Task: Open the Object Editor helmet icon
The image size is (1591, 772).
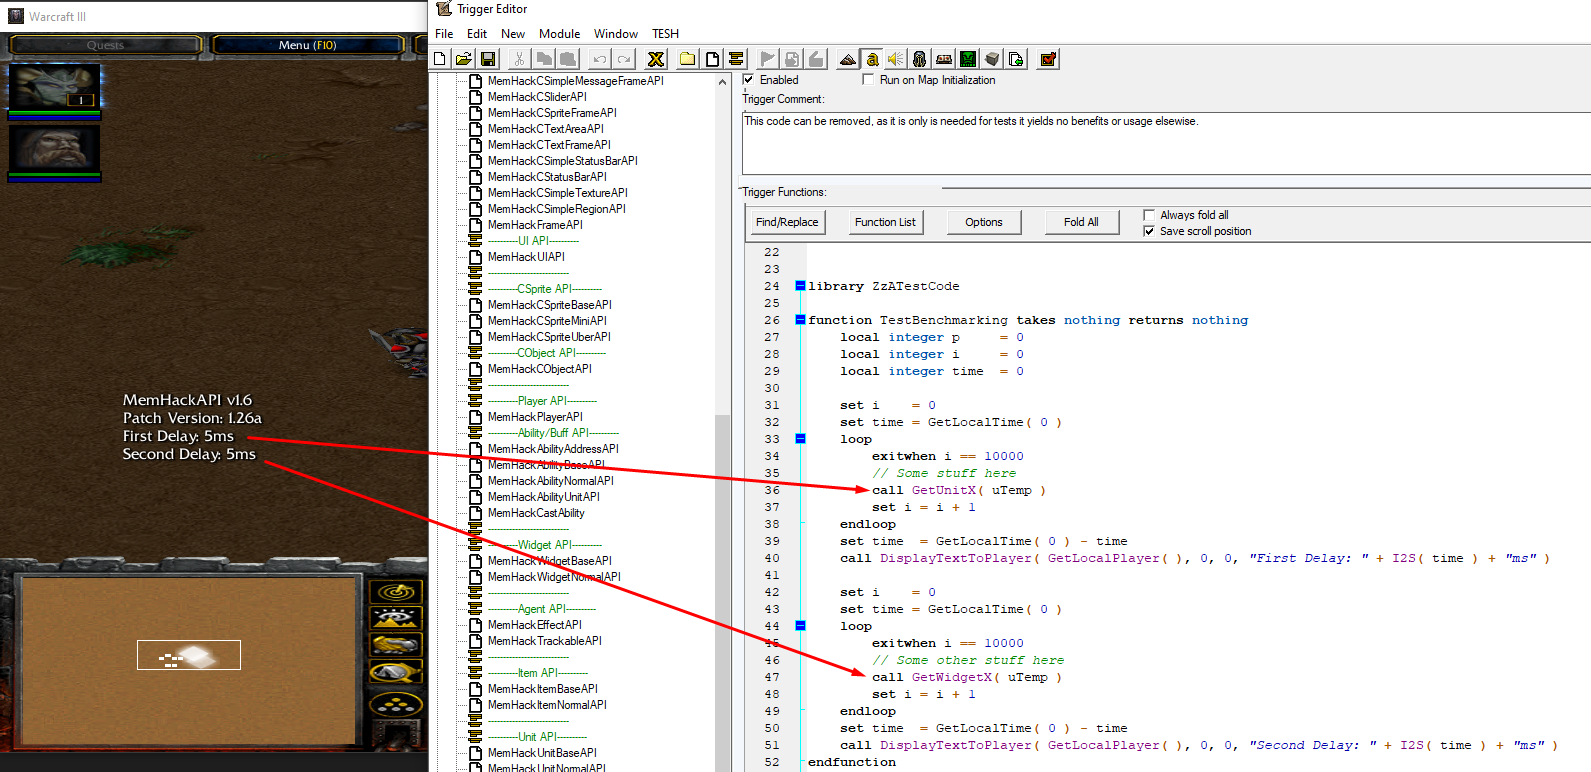Action: tap(919, 59)
